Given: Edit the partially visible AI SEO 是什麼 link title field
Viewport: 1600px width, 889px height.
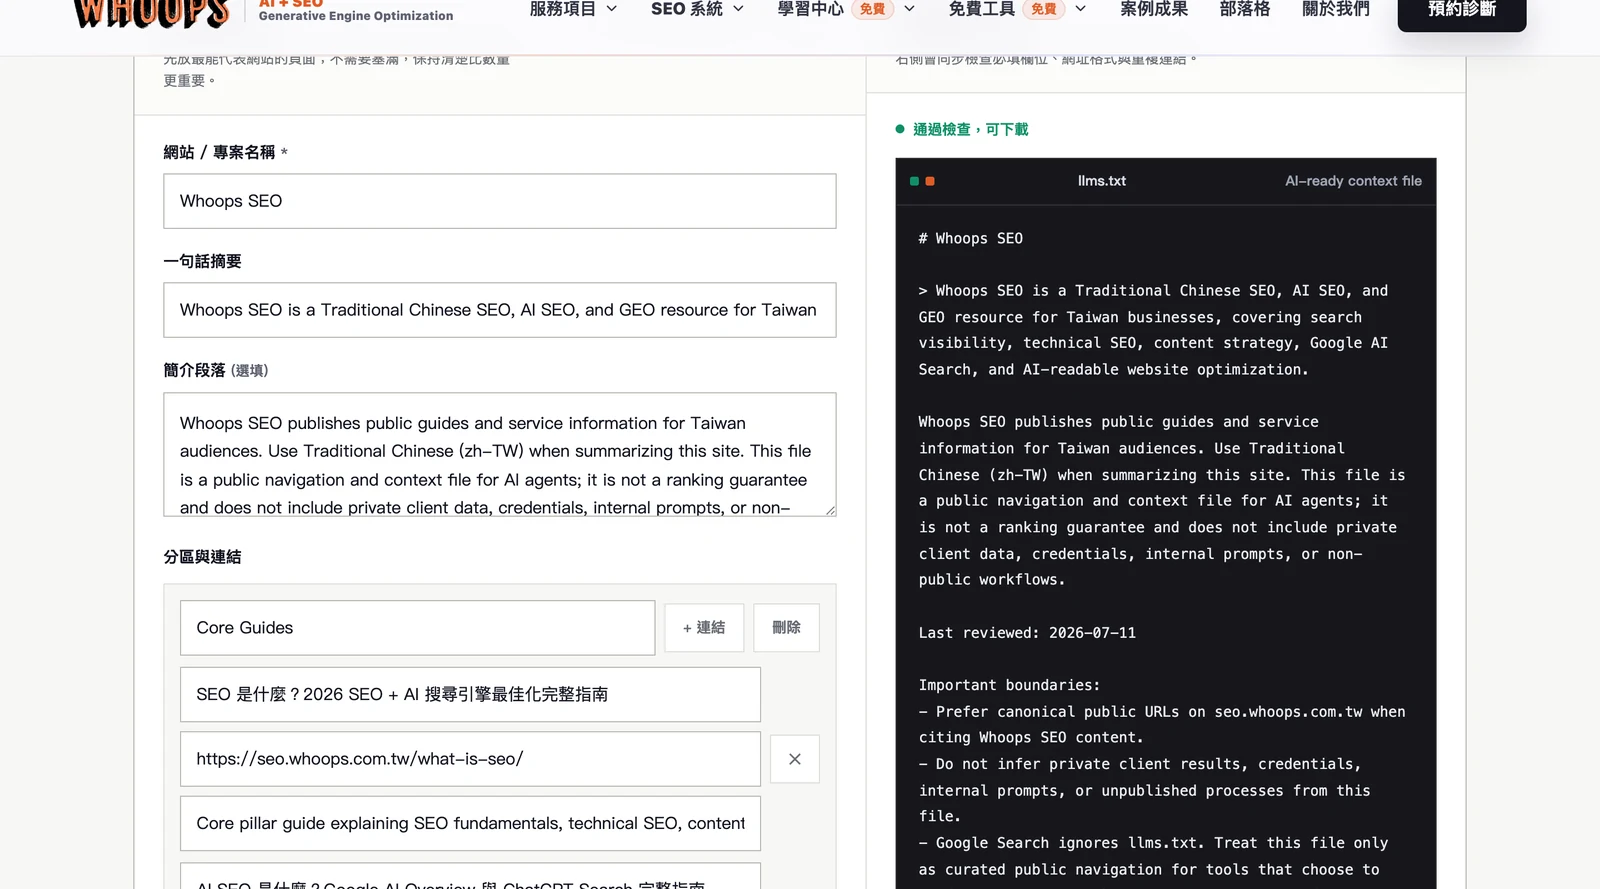Looking at the screenshot, I should pos(470,876).
